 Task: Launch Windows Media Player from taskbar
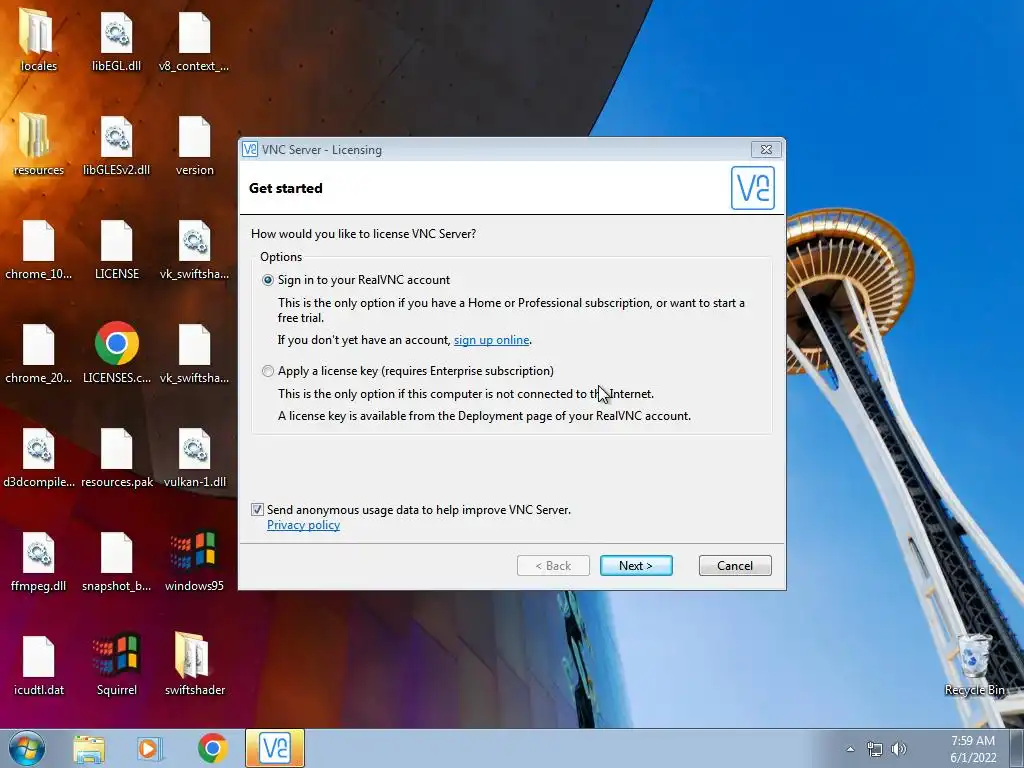(150, 749)
